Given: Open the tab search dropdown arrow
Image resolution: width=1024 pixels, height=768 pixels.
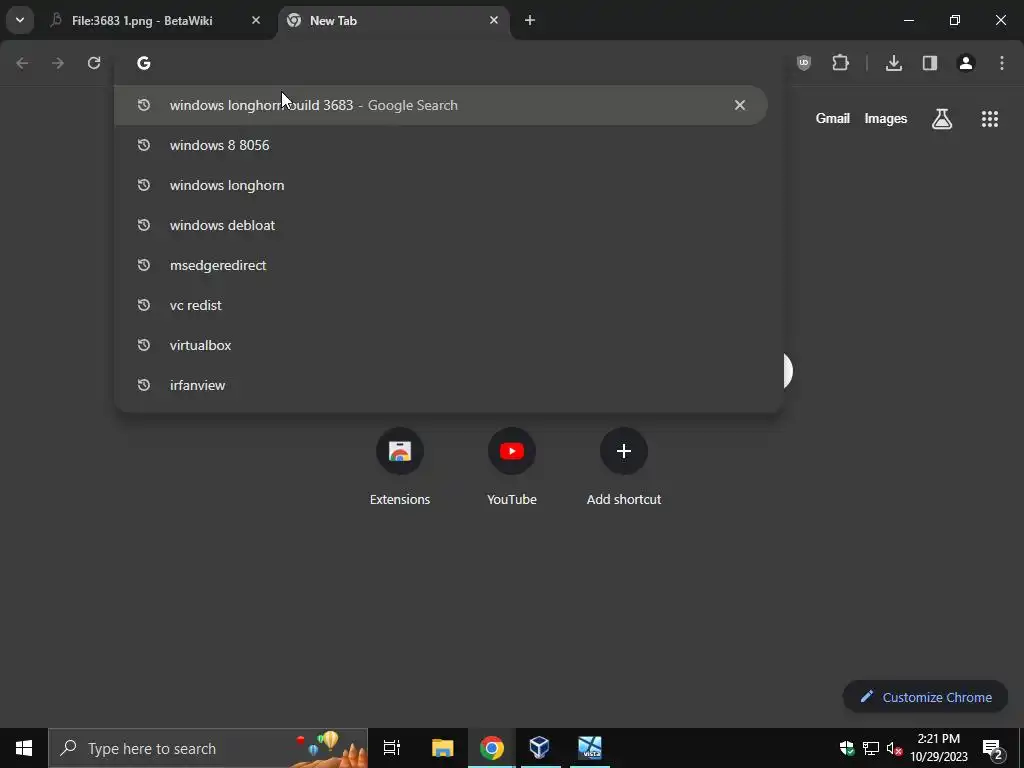Looking at the screenshot, I should tap(20, 20).
